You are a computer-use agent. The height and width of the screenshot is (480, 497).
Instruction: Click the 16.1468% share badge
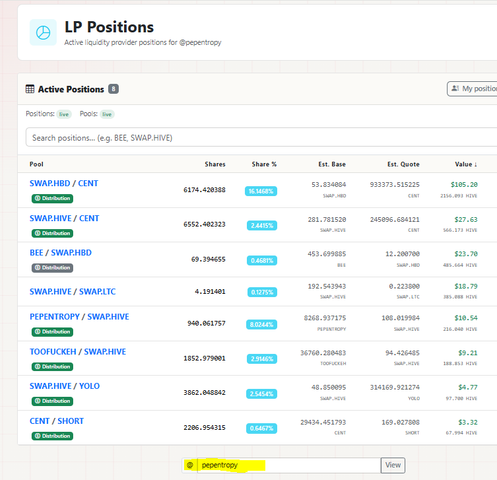click(x=261, y=191)
